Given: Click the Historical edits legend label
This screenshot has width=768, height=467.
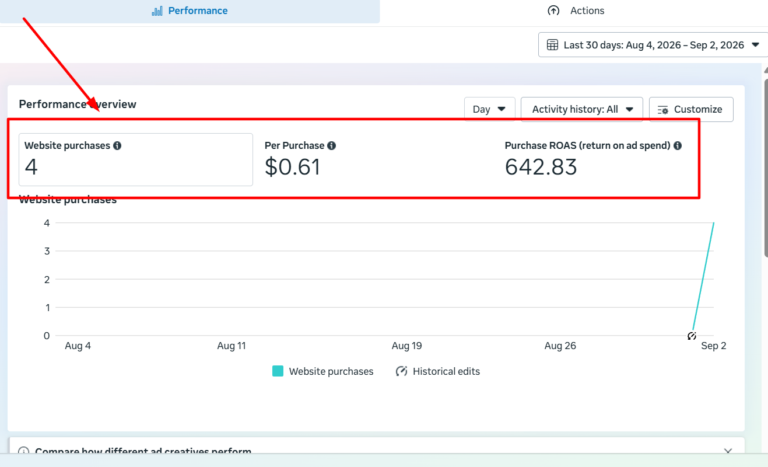Looking at the screenshot, I should [446, 371].
